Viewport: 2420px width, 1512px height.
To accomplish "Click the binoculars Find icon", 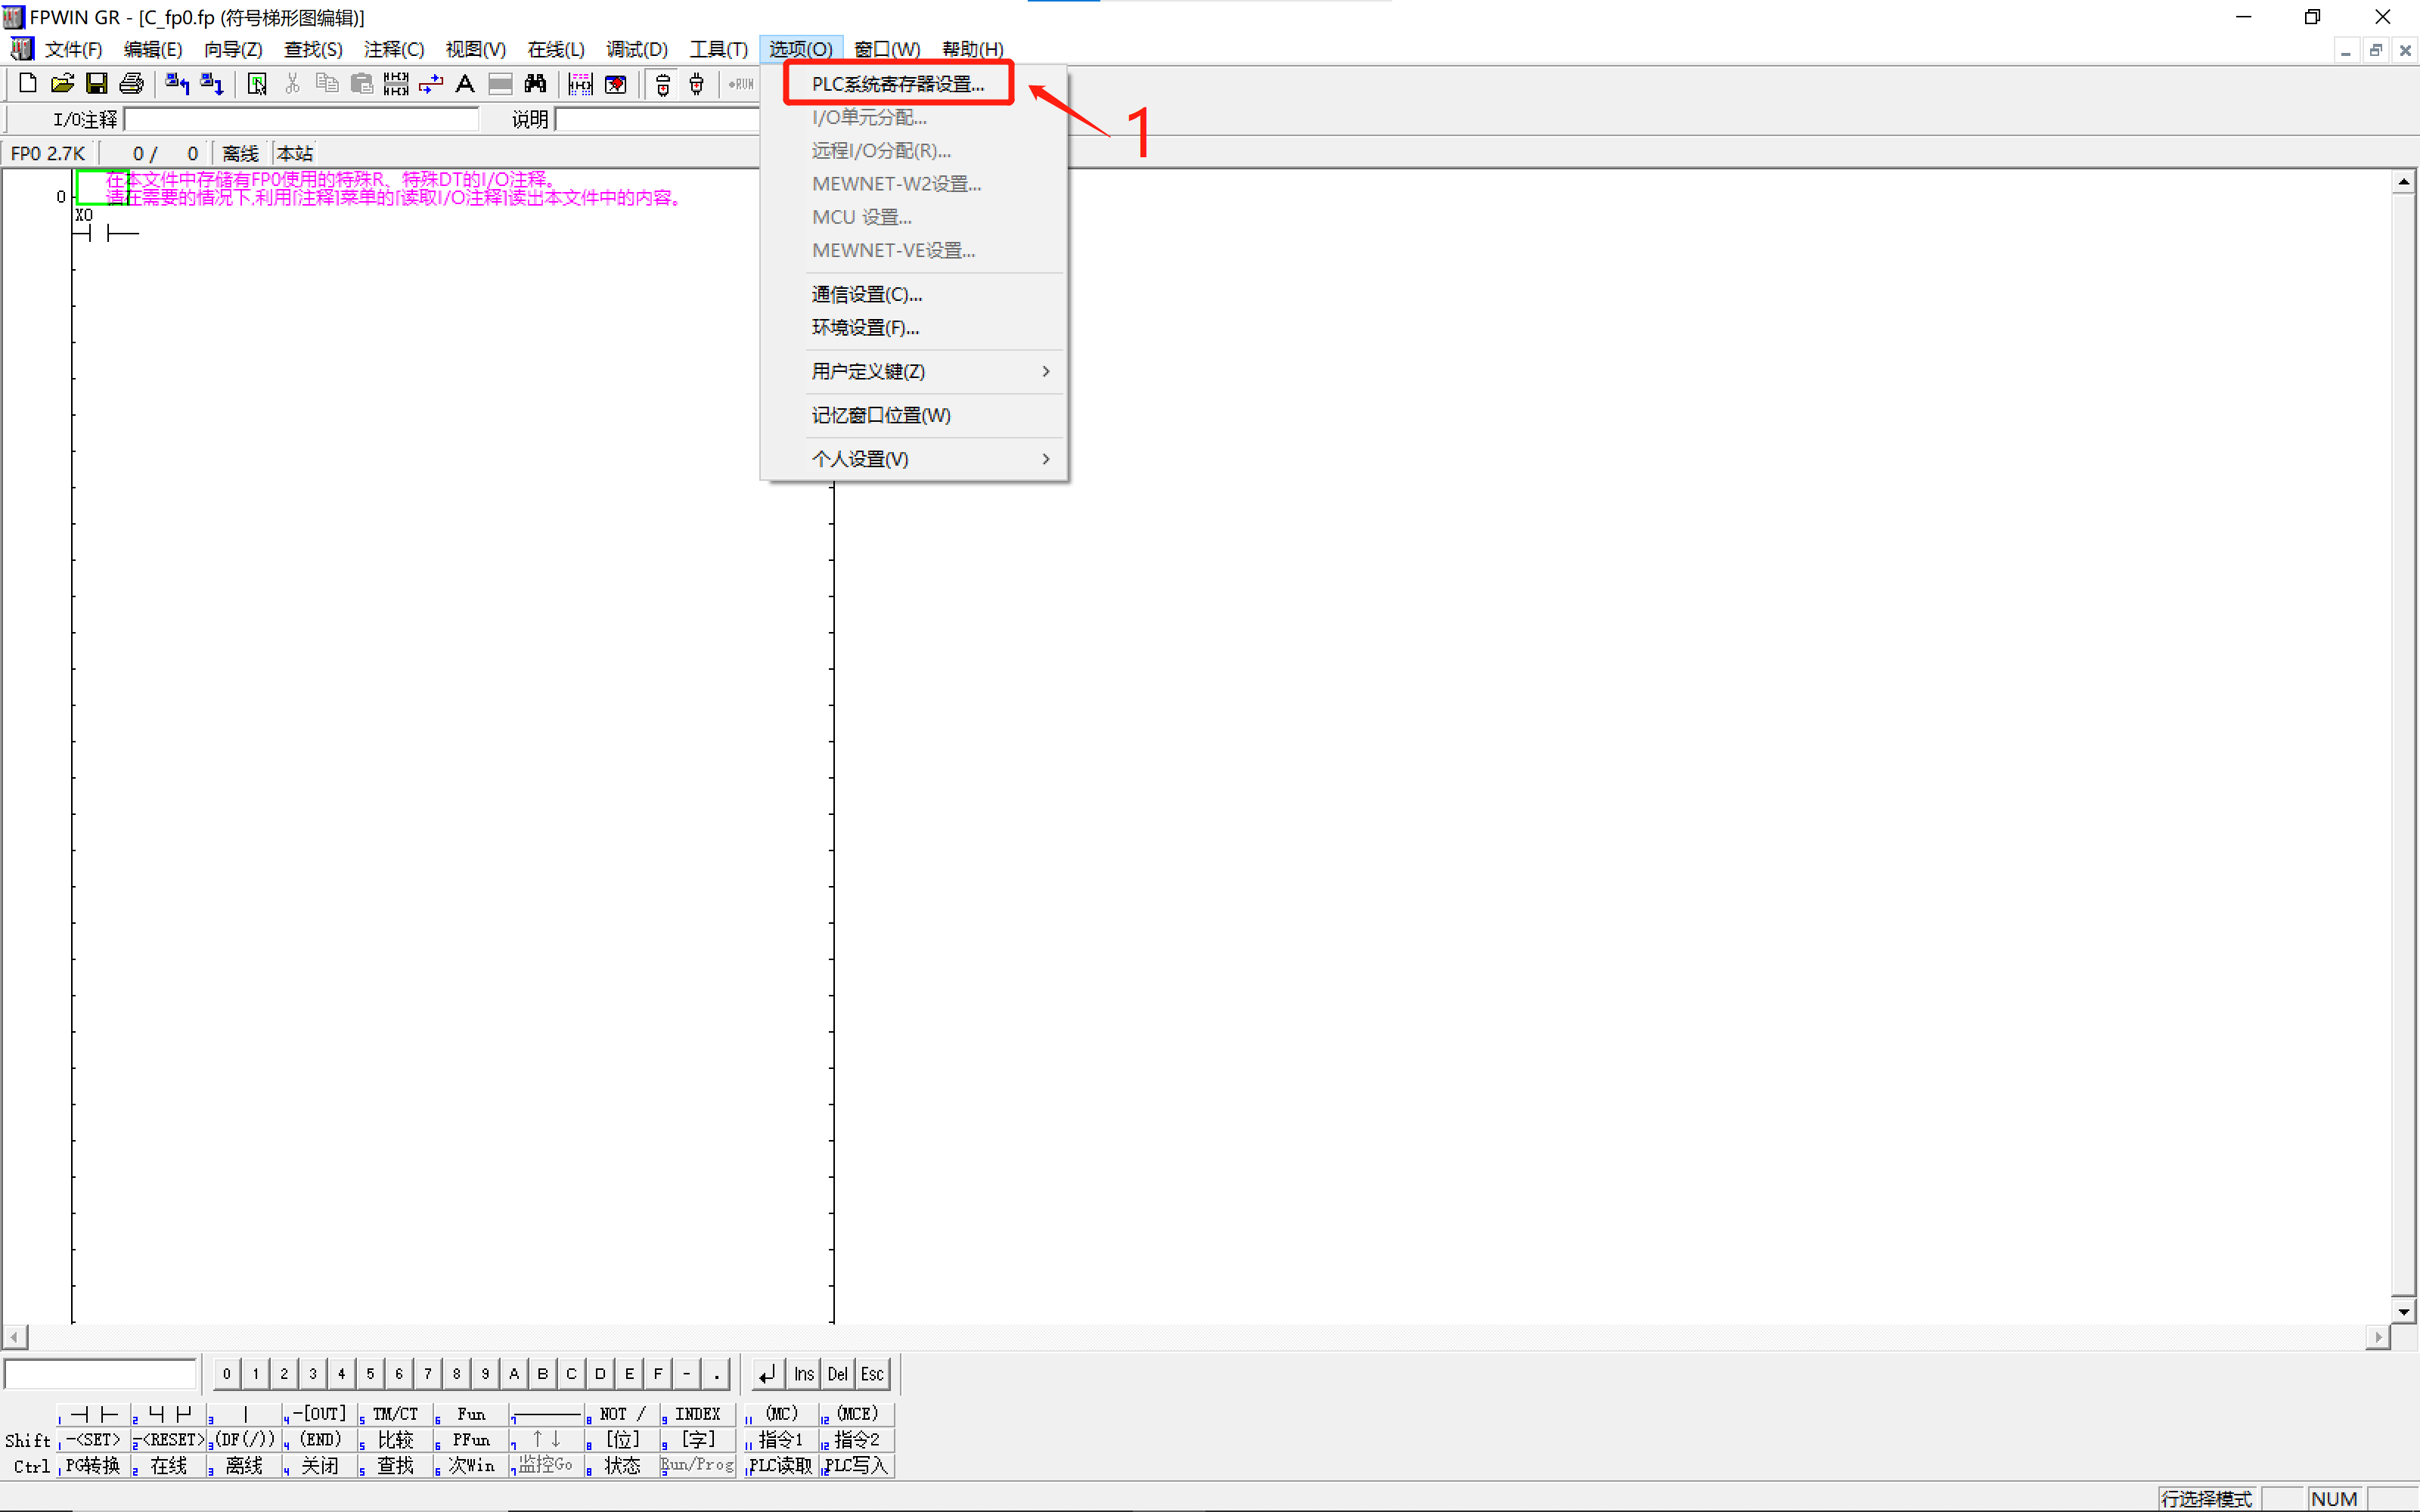I will click(535, 84).
